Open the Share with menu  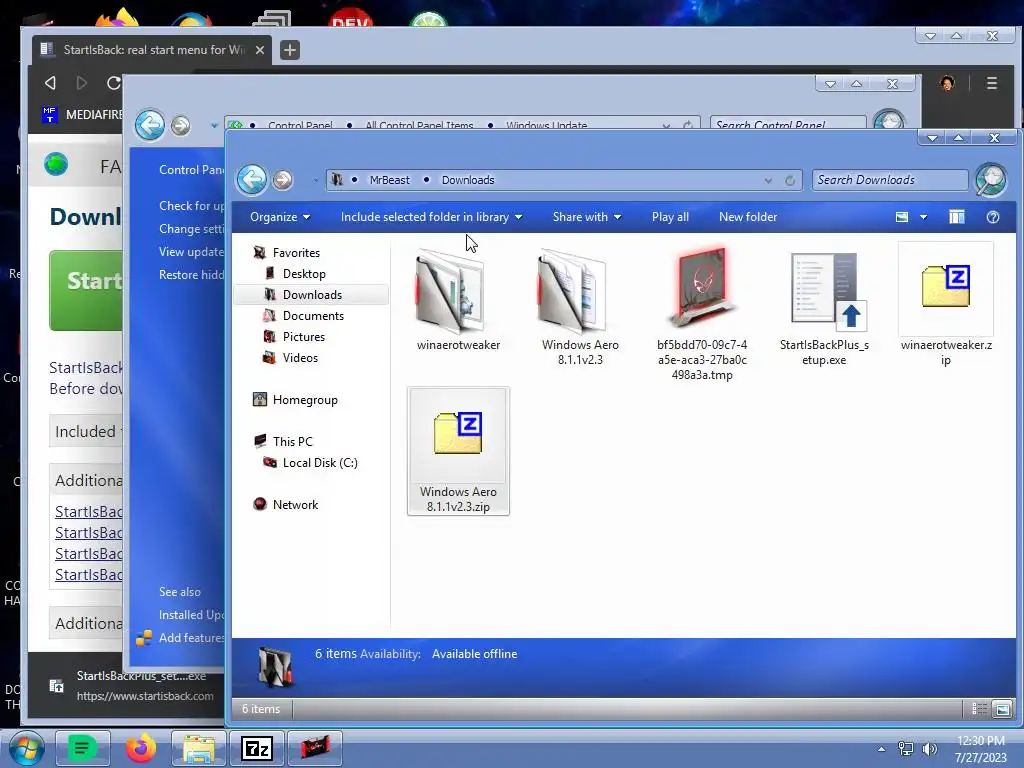click(586, 217)
